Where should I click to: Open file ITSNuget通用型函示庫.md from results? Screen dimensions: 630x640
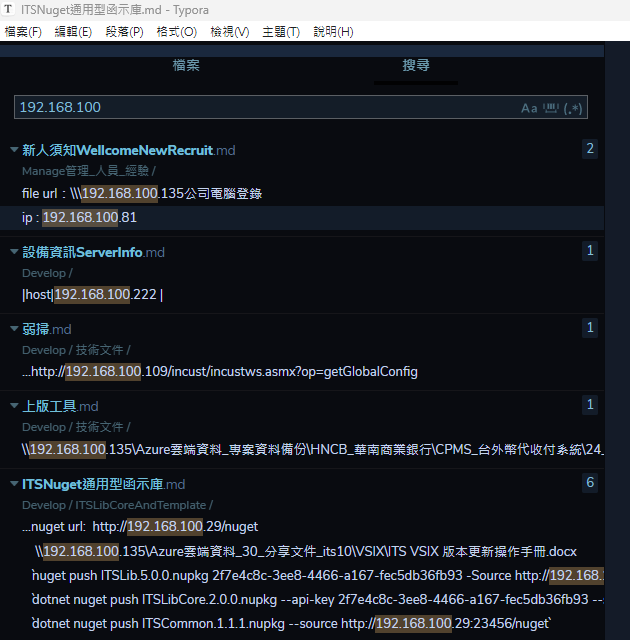click(104, 484)
